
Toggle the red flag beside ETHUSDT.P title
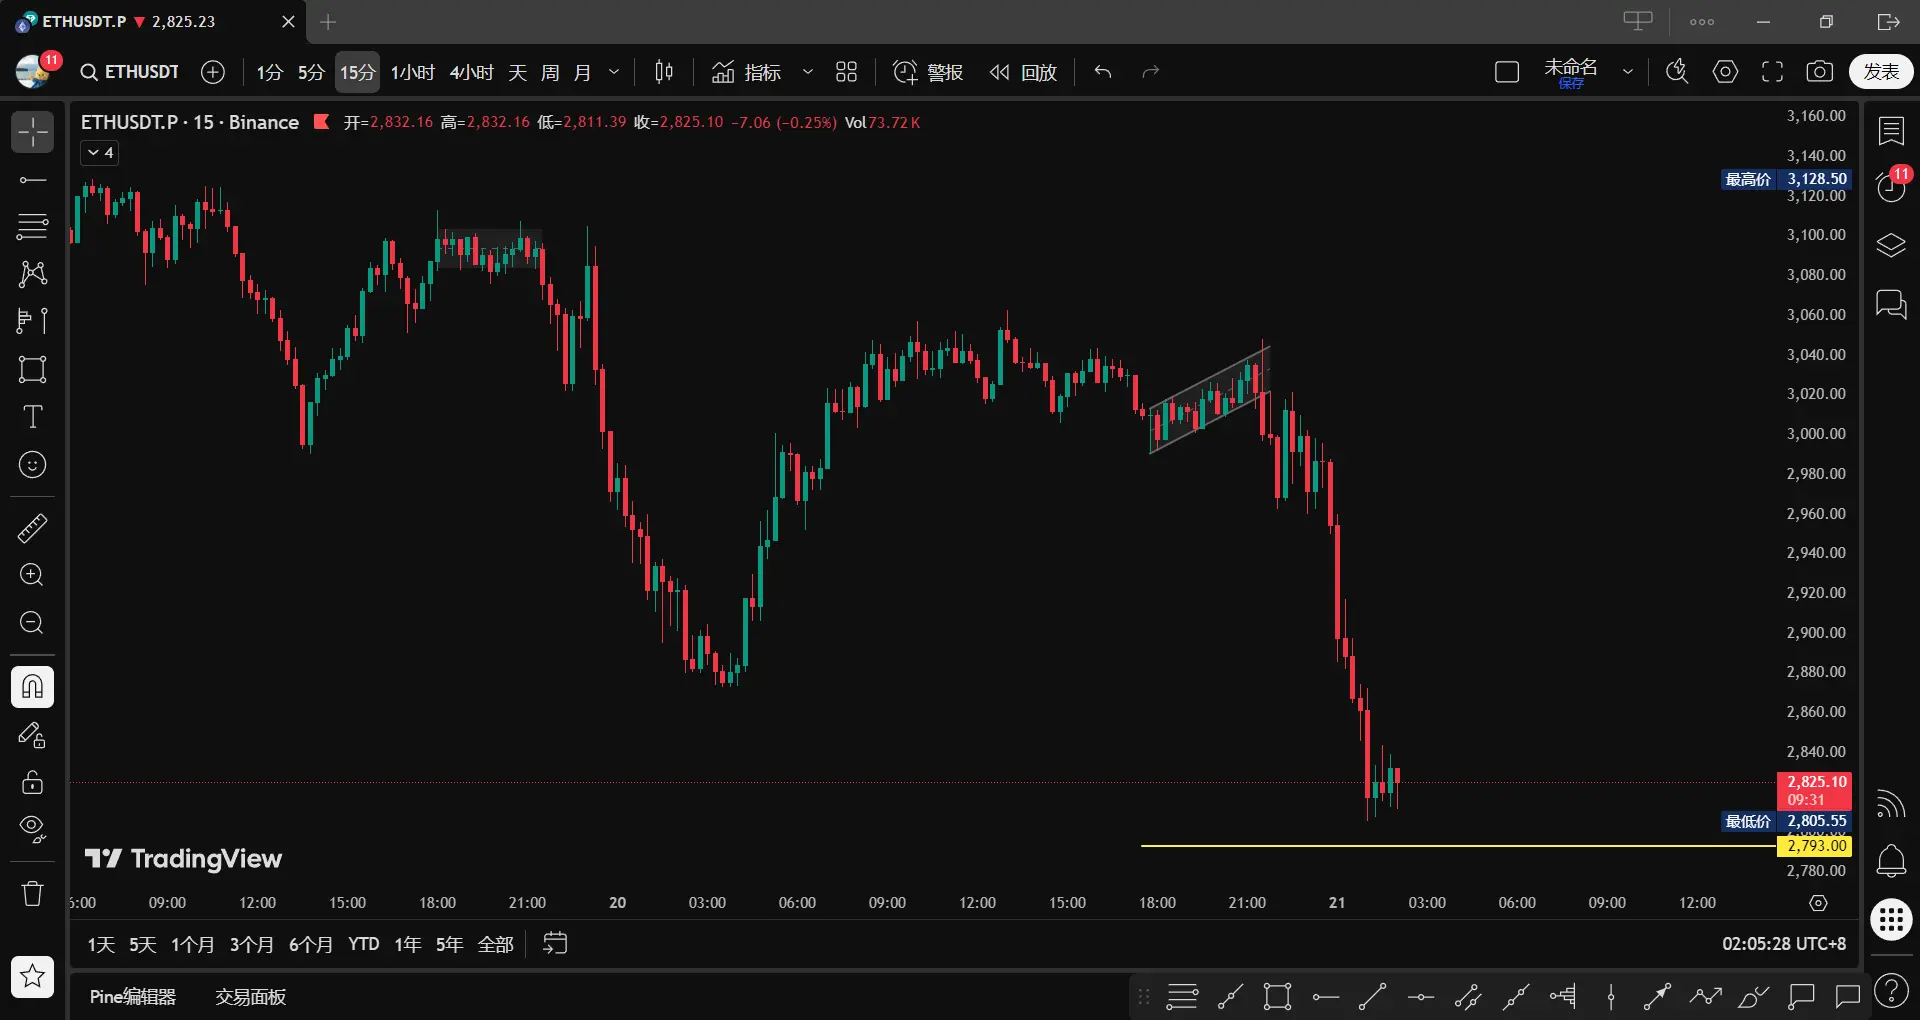[x=321, y=122]
